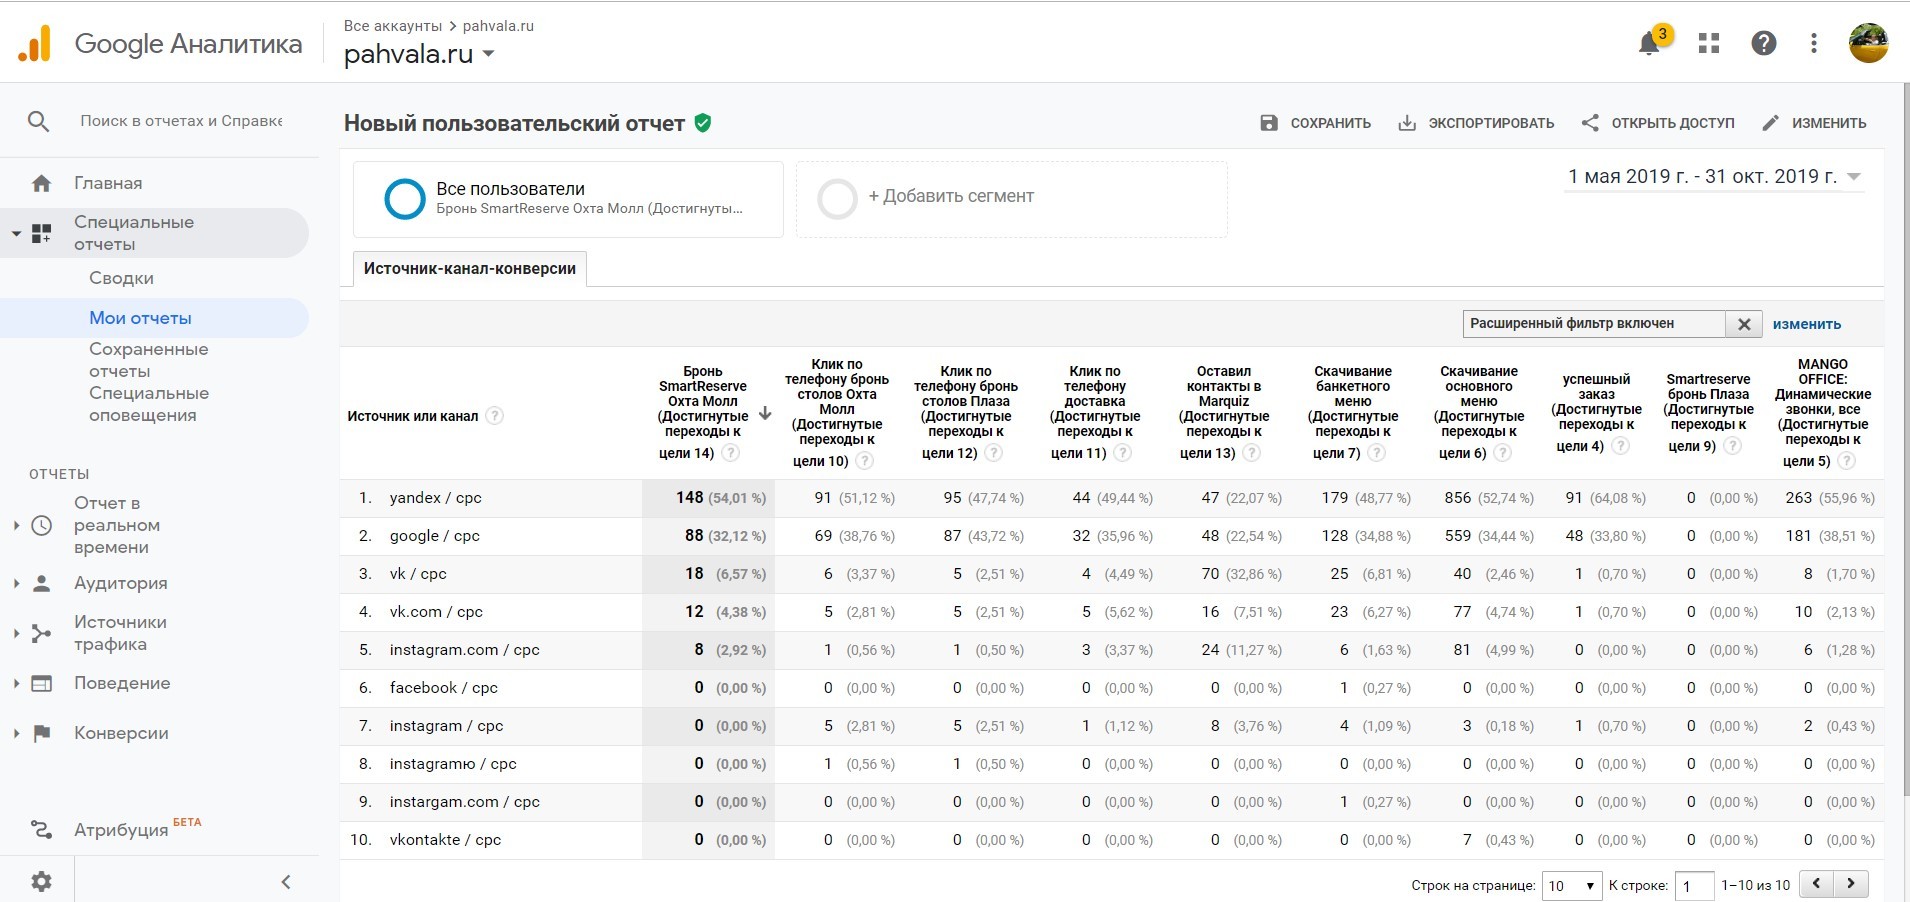Click the google / cpc row label

435,536
